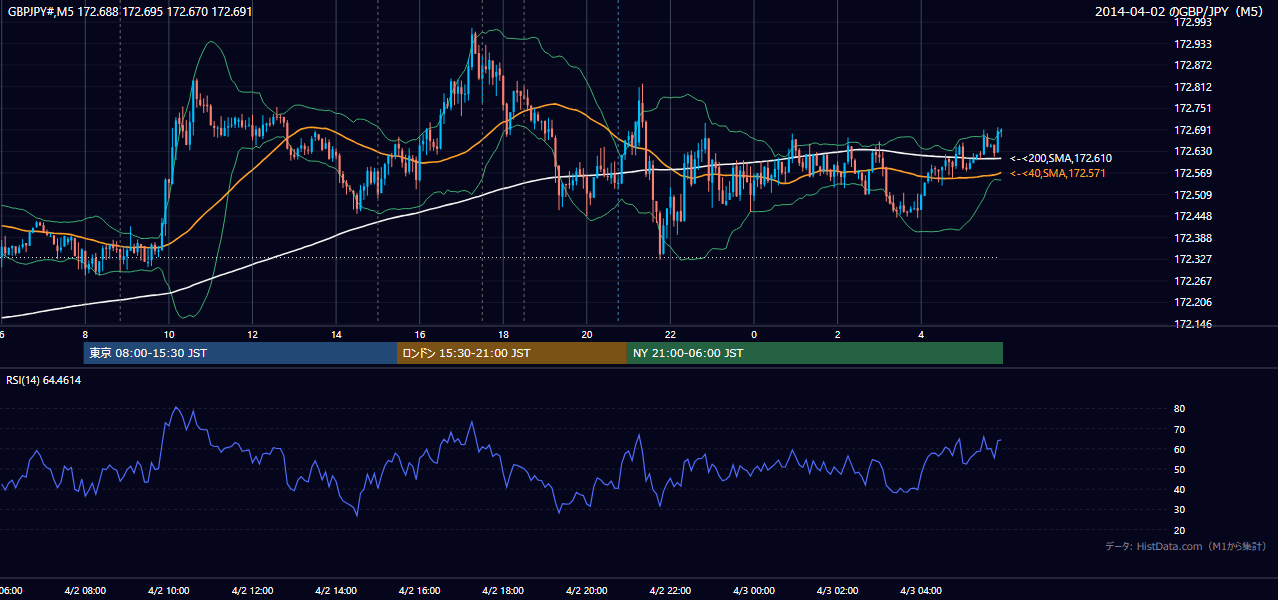Click price axis value 172.327
The height and width of the screenshot is (600, 1278).
click(1192, 259)
